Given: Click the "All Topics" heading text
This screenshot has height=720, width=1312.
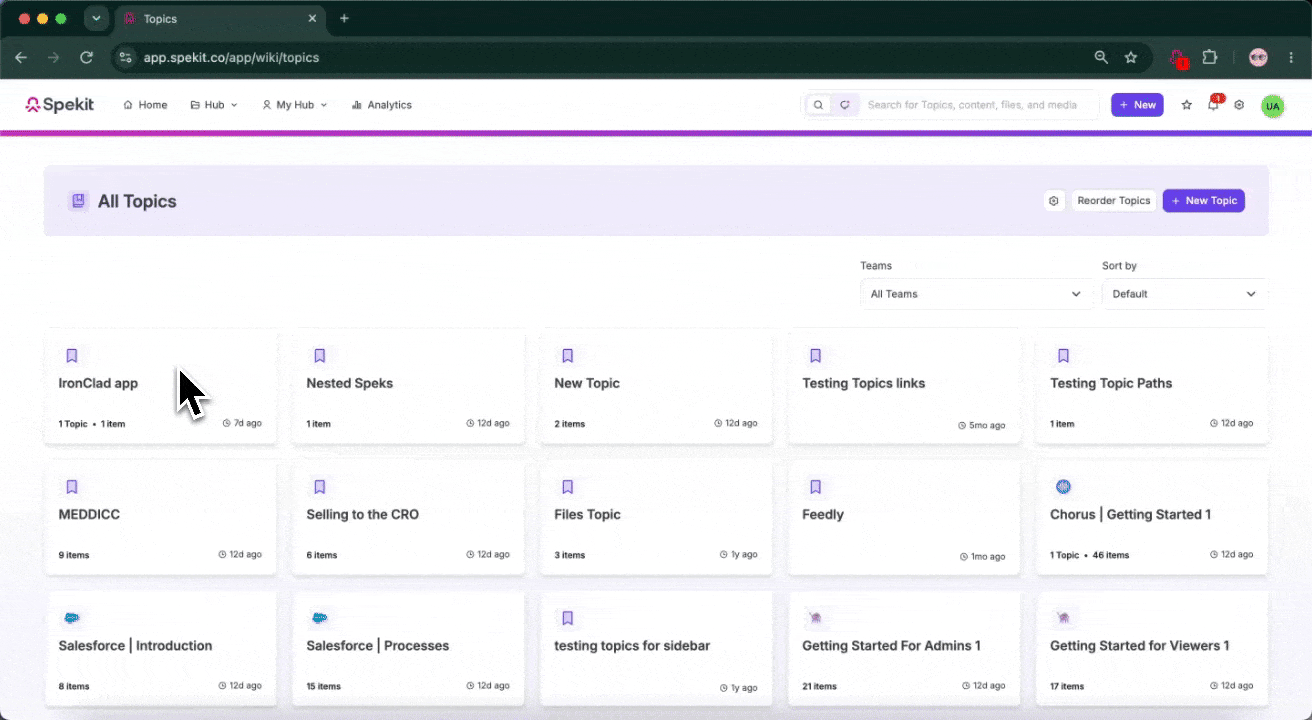Looking at the screenshot, I should [137, 201].
